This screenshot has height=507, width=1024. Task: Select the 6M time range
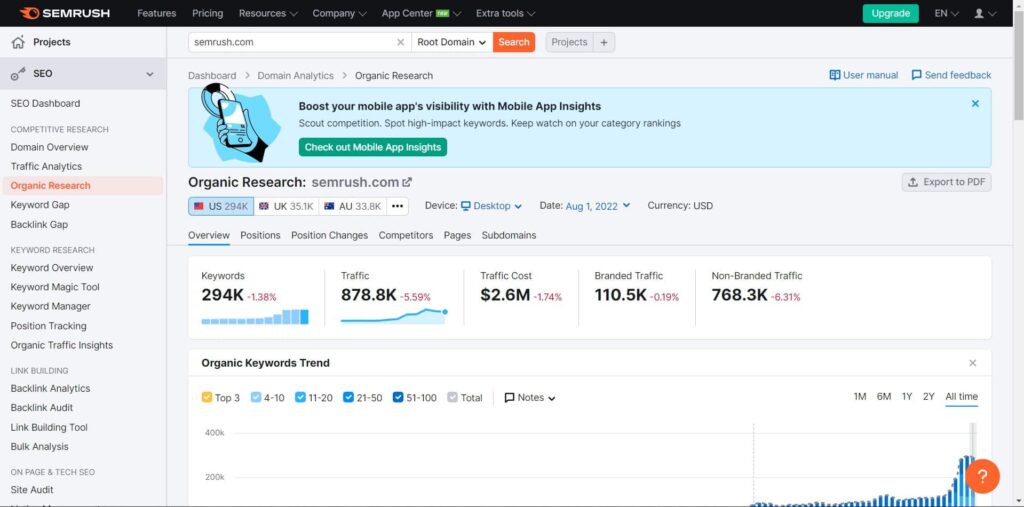(x=884, y=397)
